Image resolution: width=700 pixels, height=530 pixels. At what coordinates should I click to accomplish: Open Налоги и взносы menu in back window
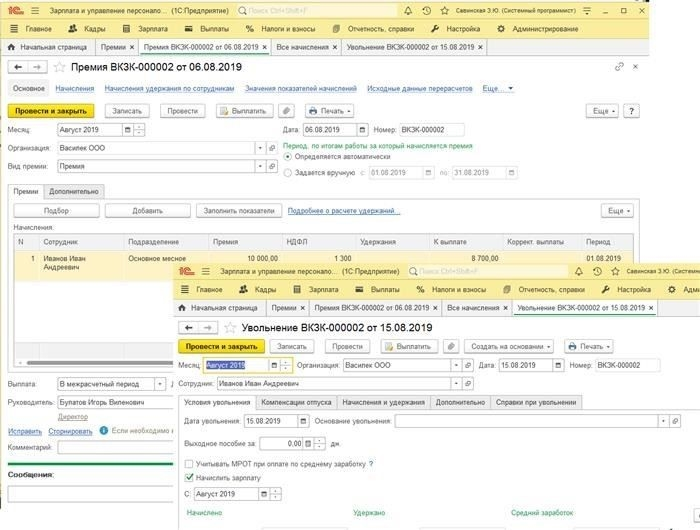click(280, 29)
